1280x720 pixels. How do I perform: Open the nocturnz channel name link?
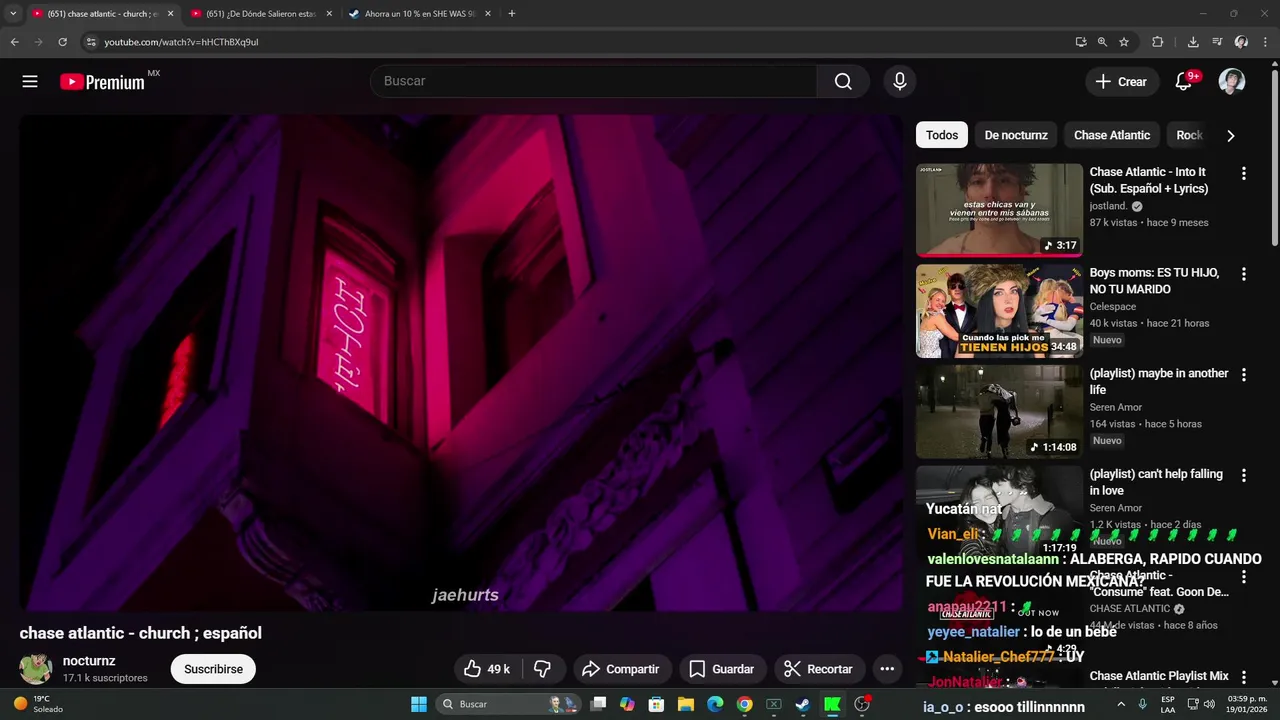click(x=89, y=661)
